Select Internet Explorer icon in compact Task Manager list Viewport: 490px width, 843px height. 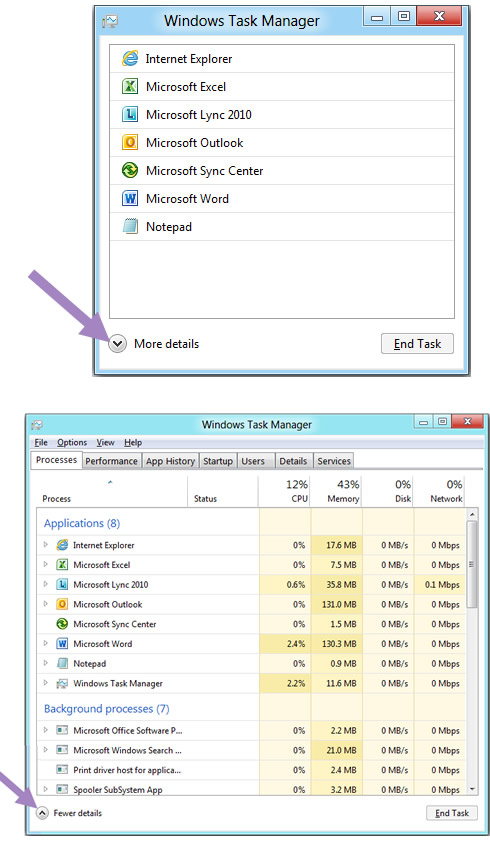tap(130, 58)
